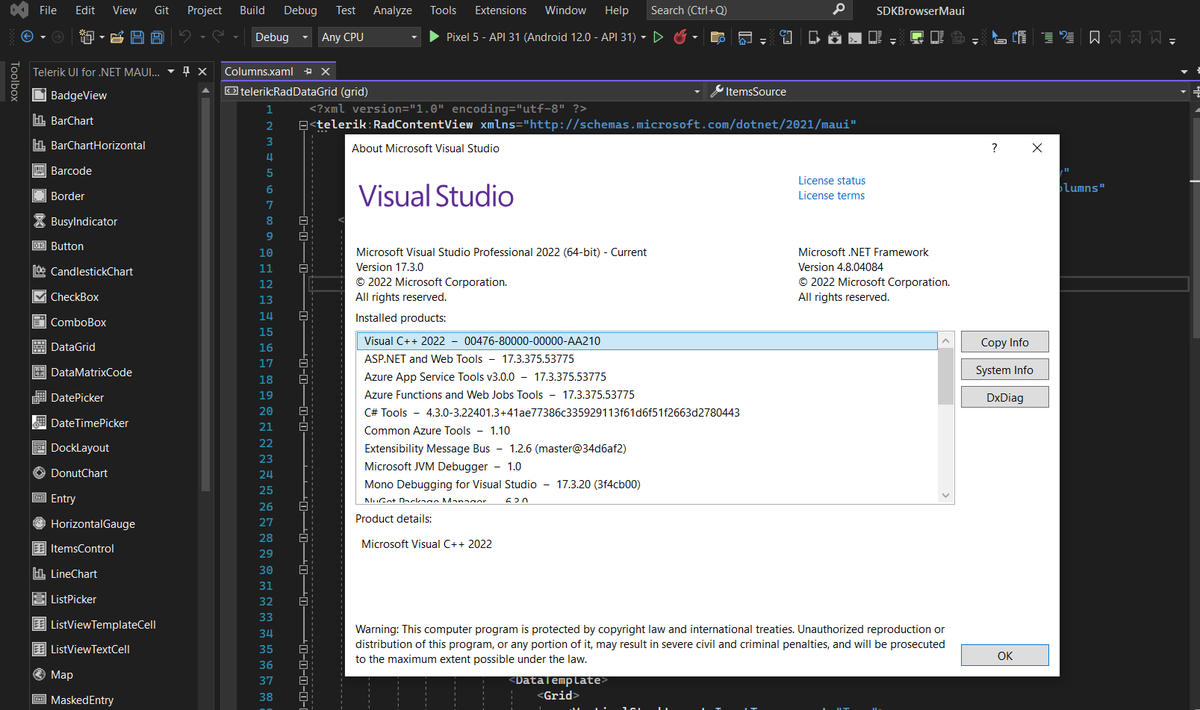This screenshot has height=710, width=1200.
Task: Click the Navigate Backward arrow icon
Action: 27,37
